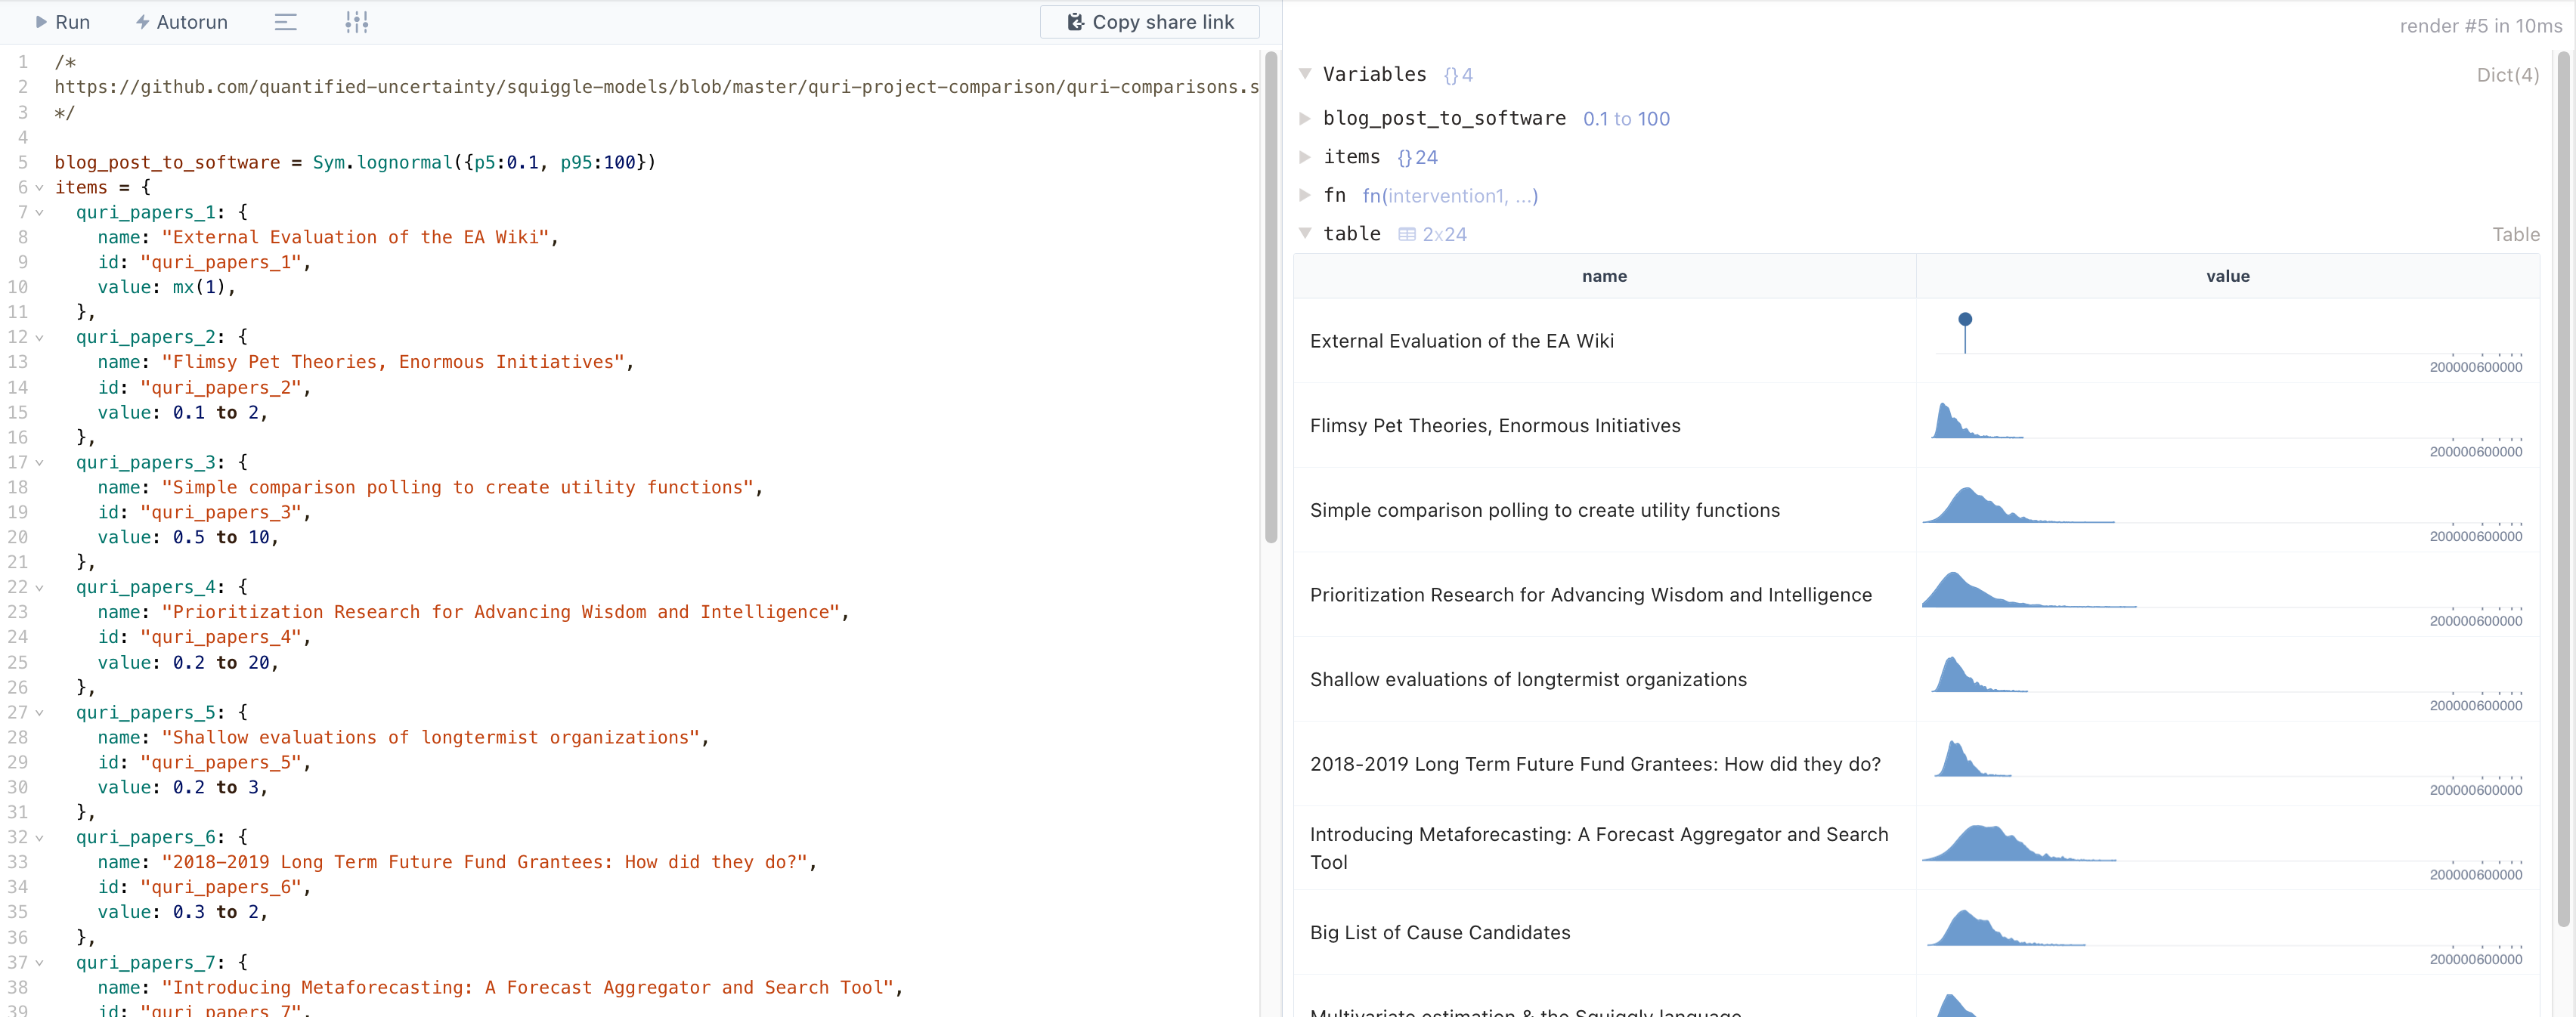Viewport: 2576px width, 1017px height.
Task: Click the format code lines icon
Action: 286,22
